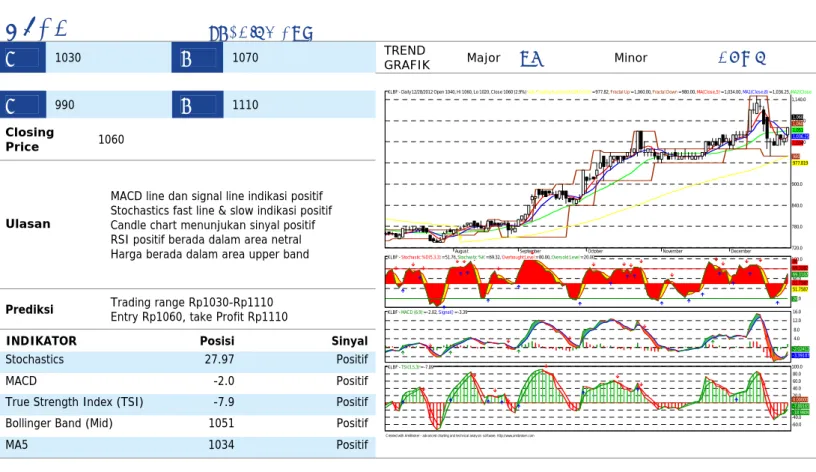Click Positif signal in Bollinger Band row

coord(352,424)
